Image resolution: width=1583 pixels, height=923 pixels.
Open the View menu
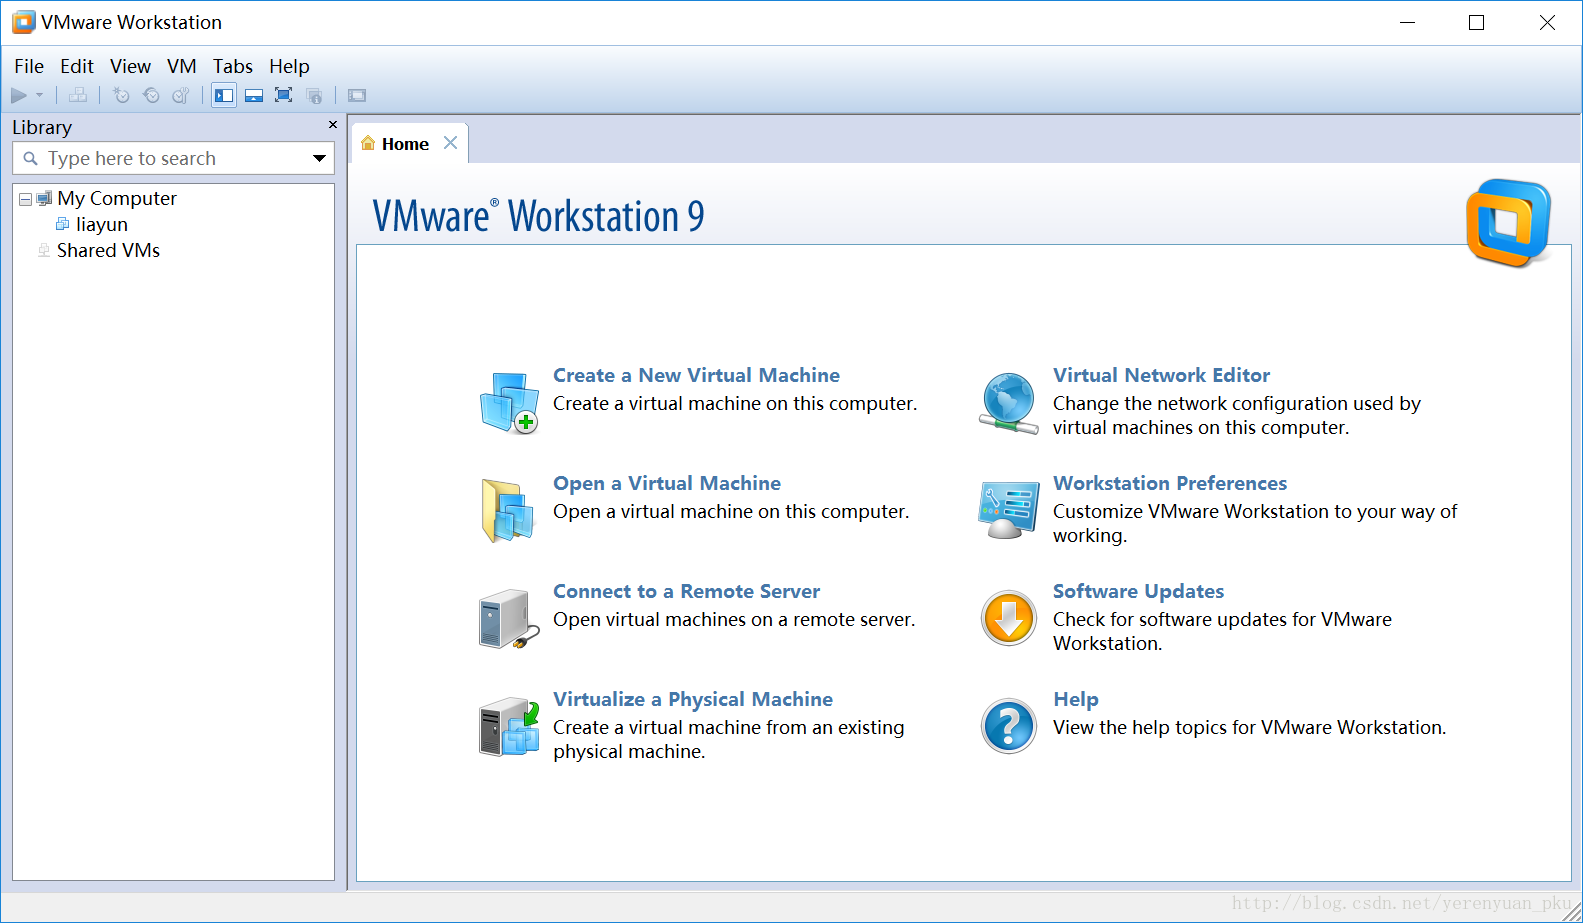(130, 66)
